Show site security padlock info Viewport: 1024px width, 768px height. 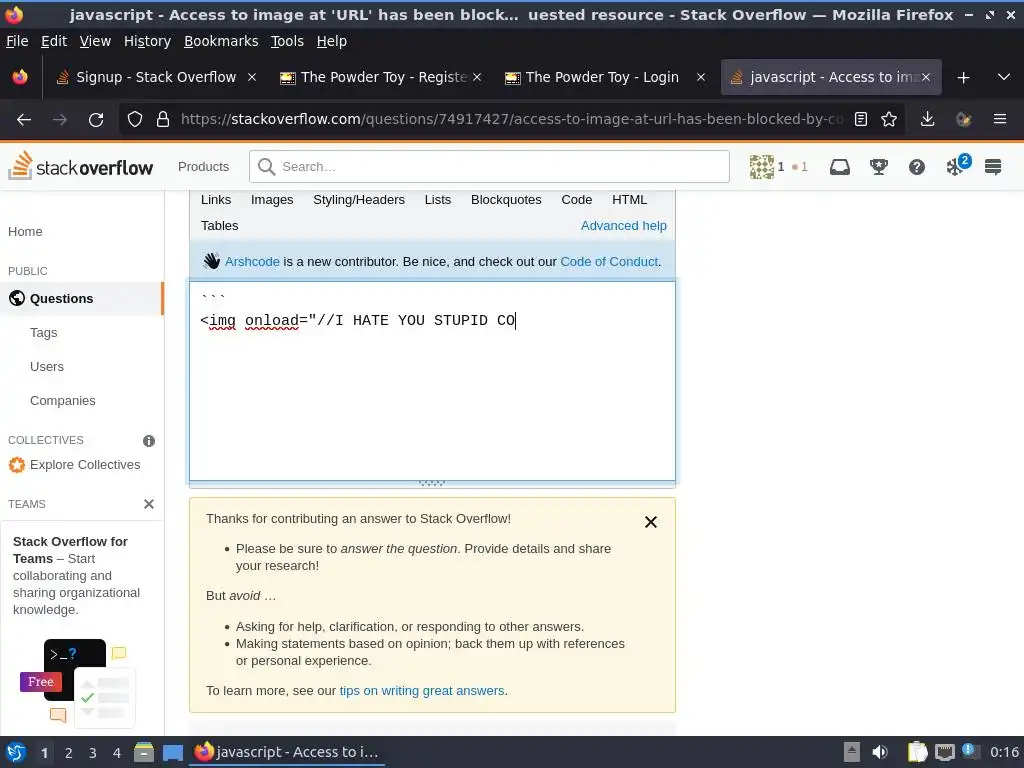pyautogui.click(x=163, y=120)
